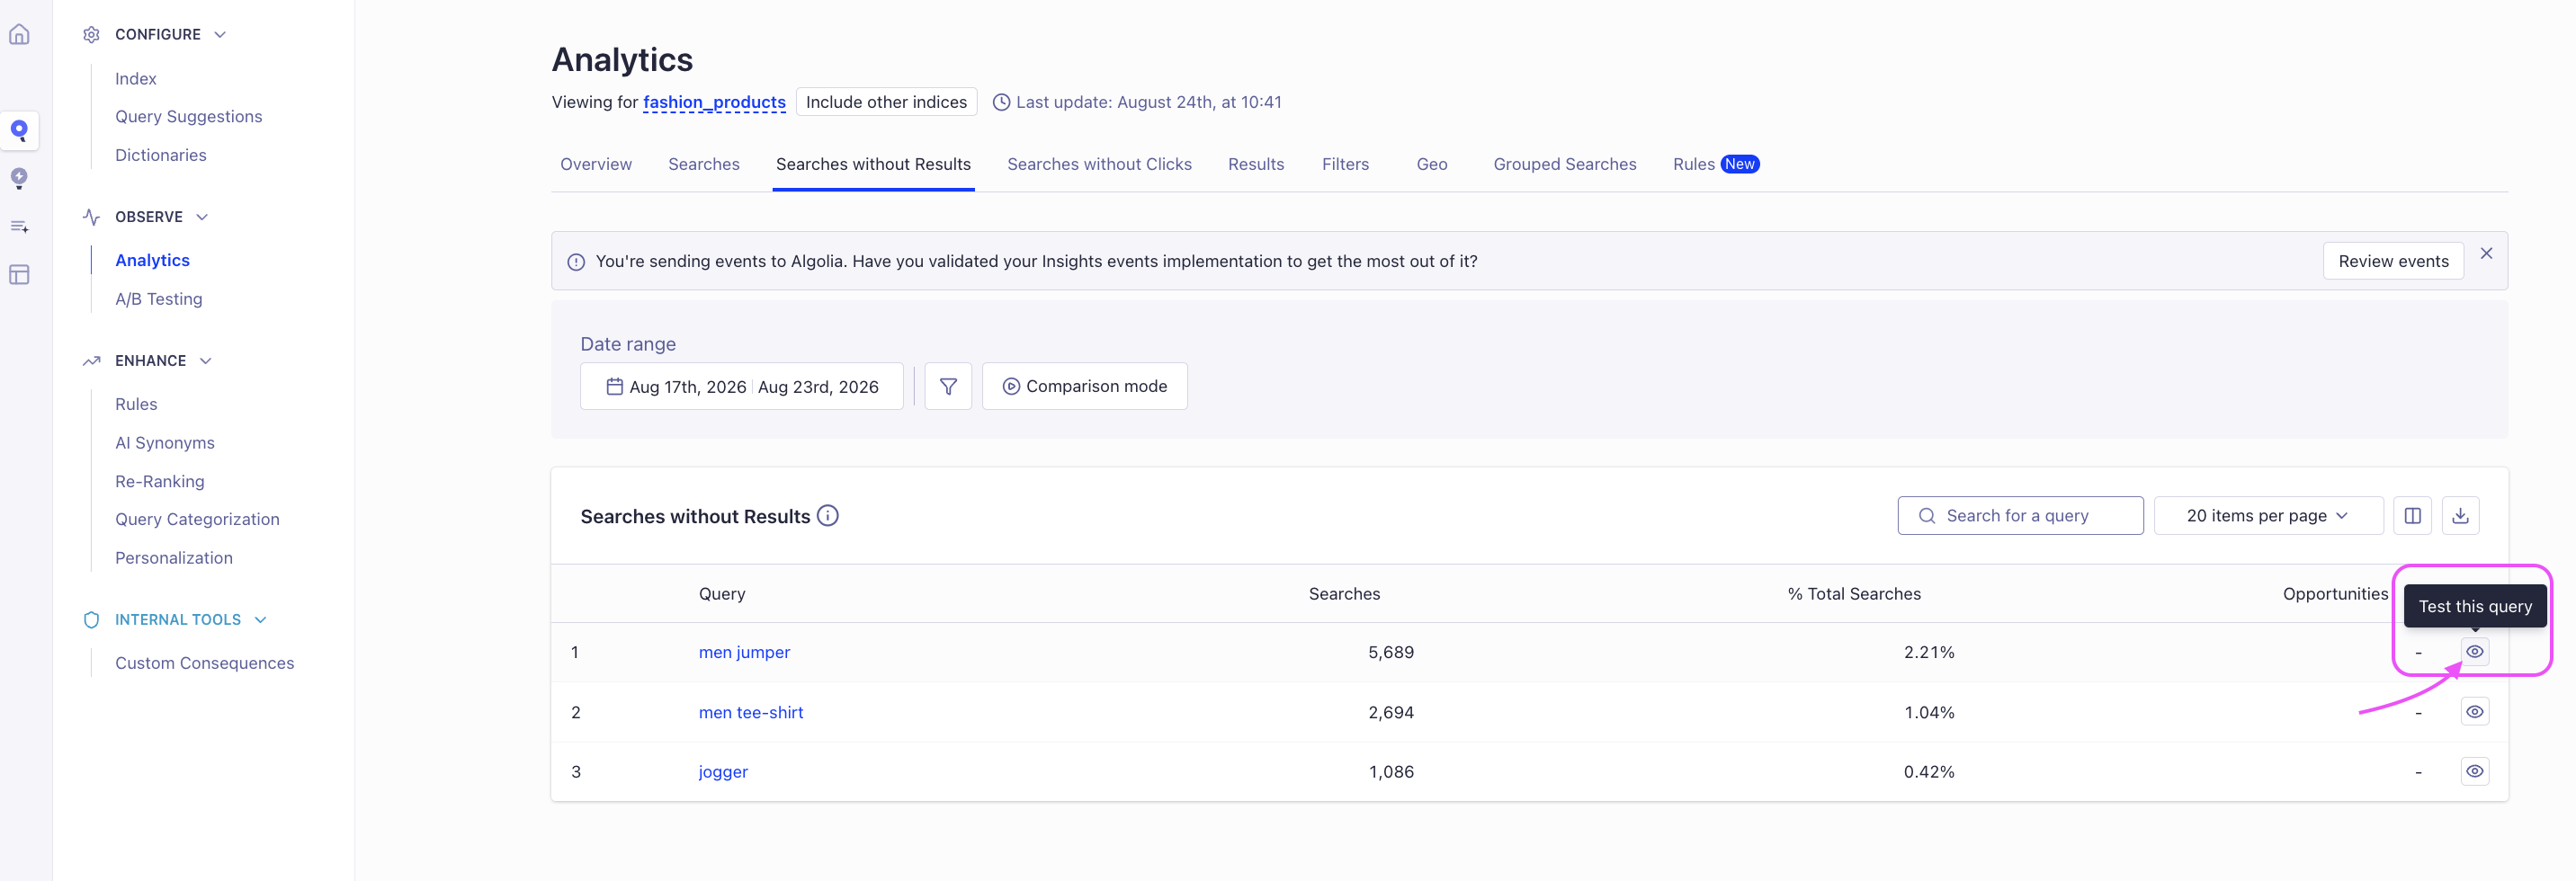2576x881 pixels.
Task: Open the list-plus icon in left rail
Action: (19, 226)
